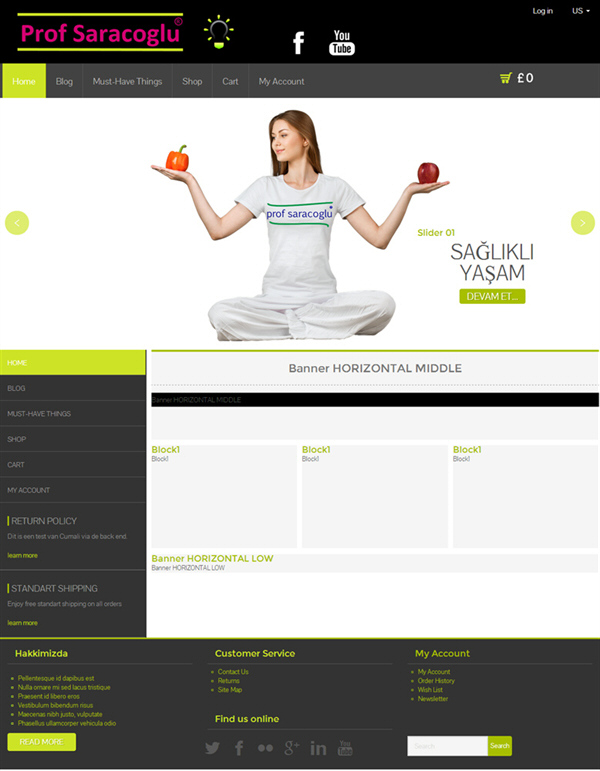Open the YouTube icon in the header

342,43
